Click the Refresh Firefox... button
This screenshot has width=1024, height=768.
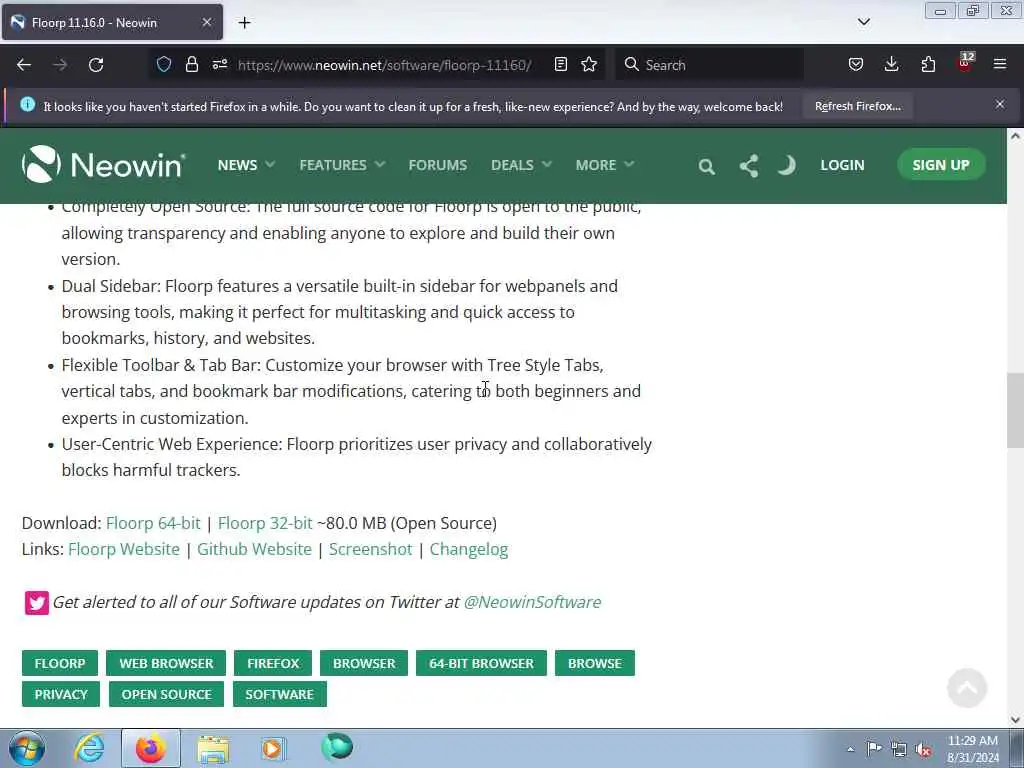(x=857, y=106)
